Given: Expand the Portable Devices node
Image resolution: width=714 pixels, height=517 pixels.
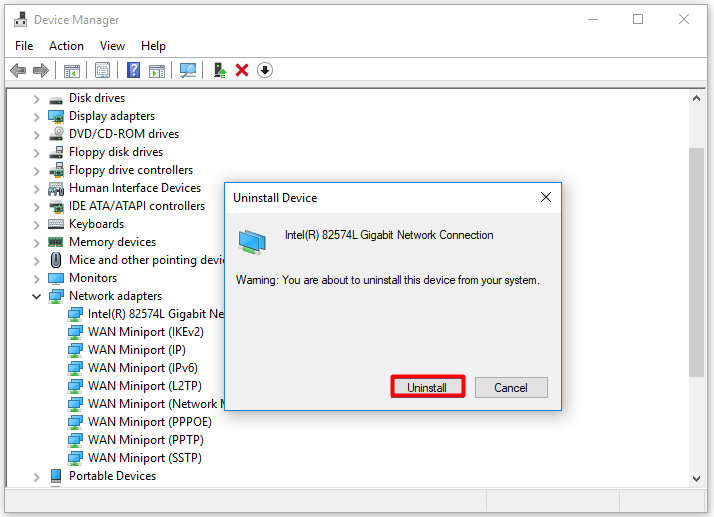Looking at the screenshot, I should tap(36, 477).
